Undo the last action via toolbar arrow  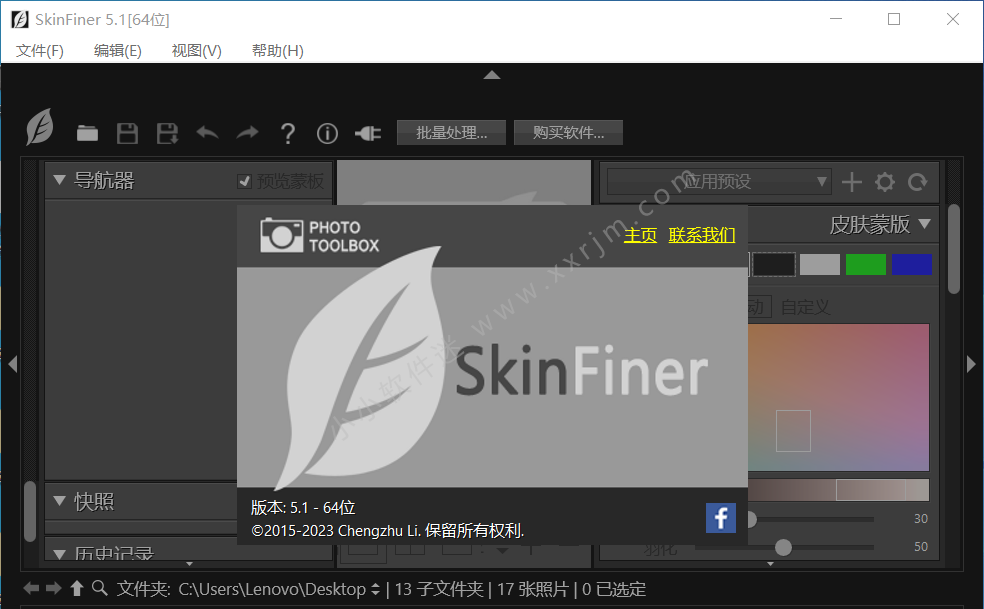(207, 132)
